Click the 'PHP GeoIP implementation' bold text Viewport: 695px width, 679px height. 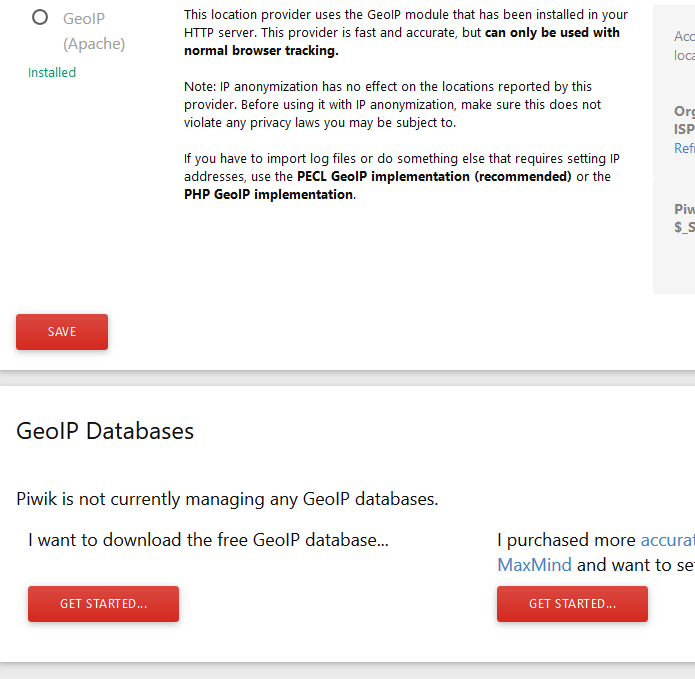pos(269,195)
